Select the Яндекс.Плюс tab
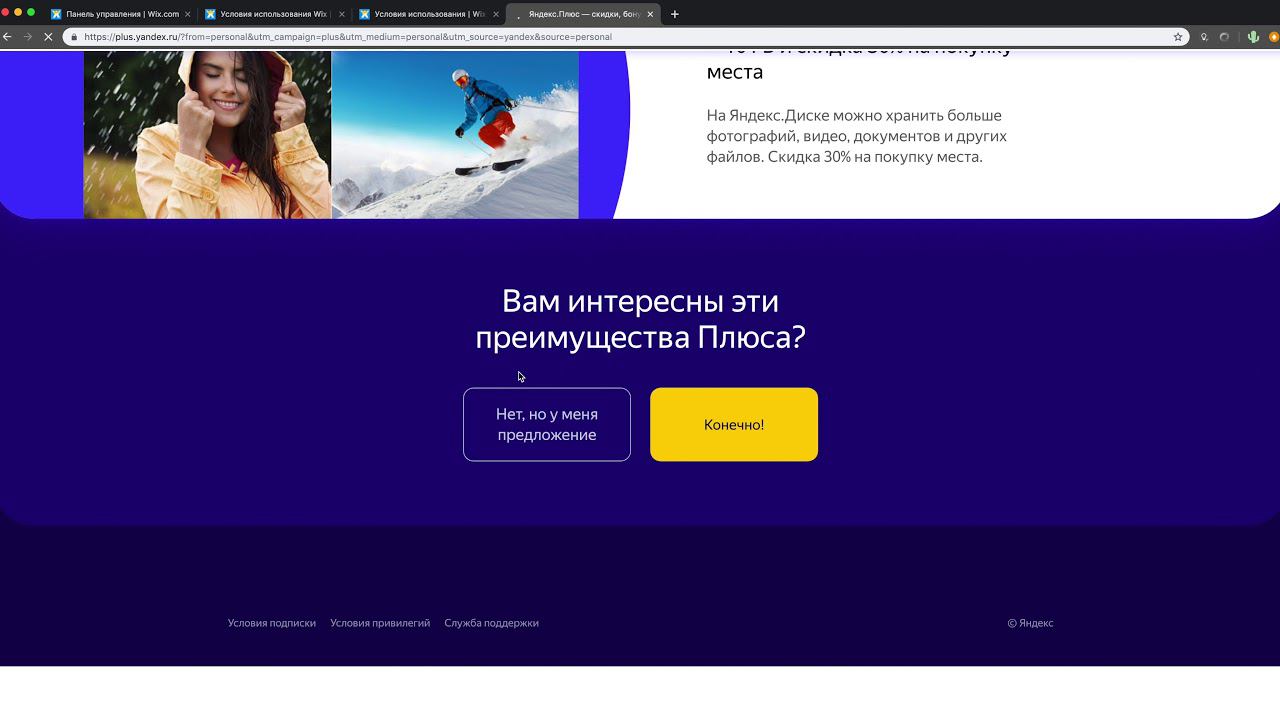 [x=583, y=14]
